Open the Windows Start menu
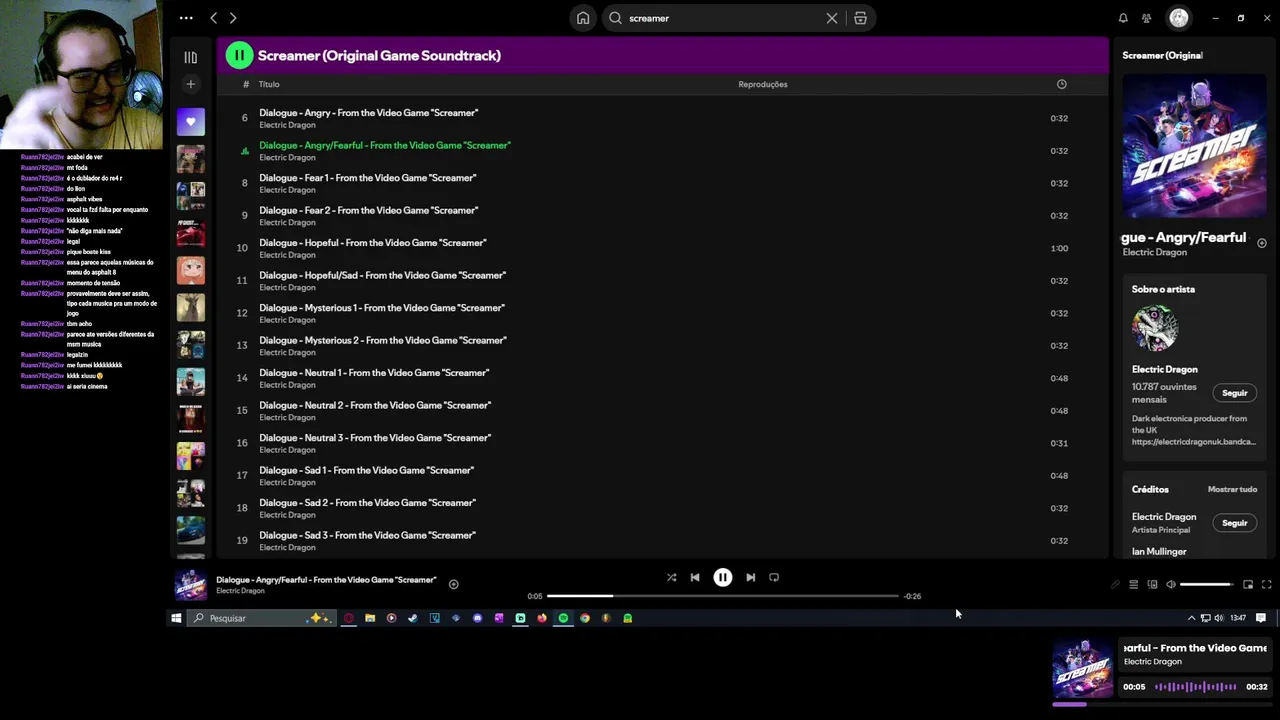 (x=176, y=618)
